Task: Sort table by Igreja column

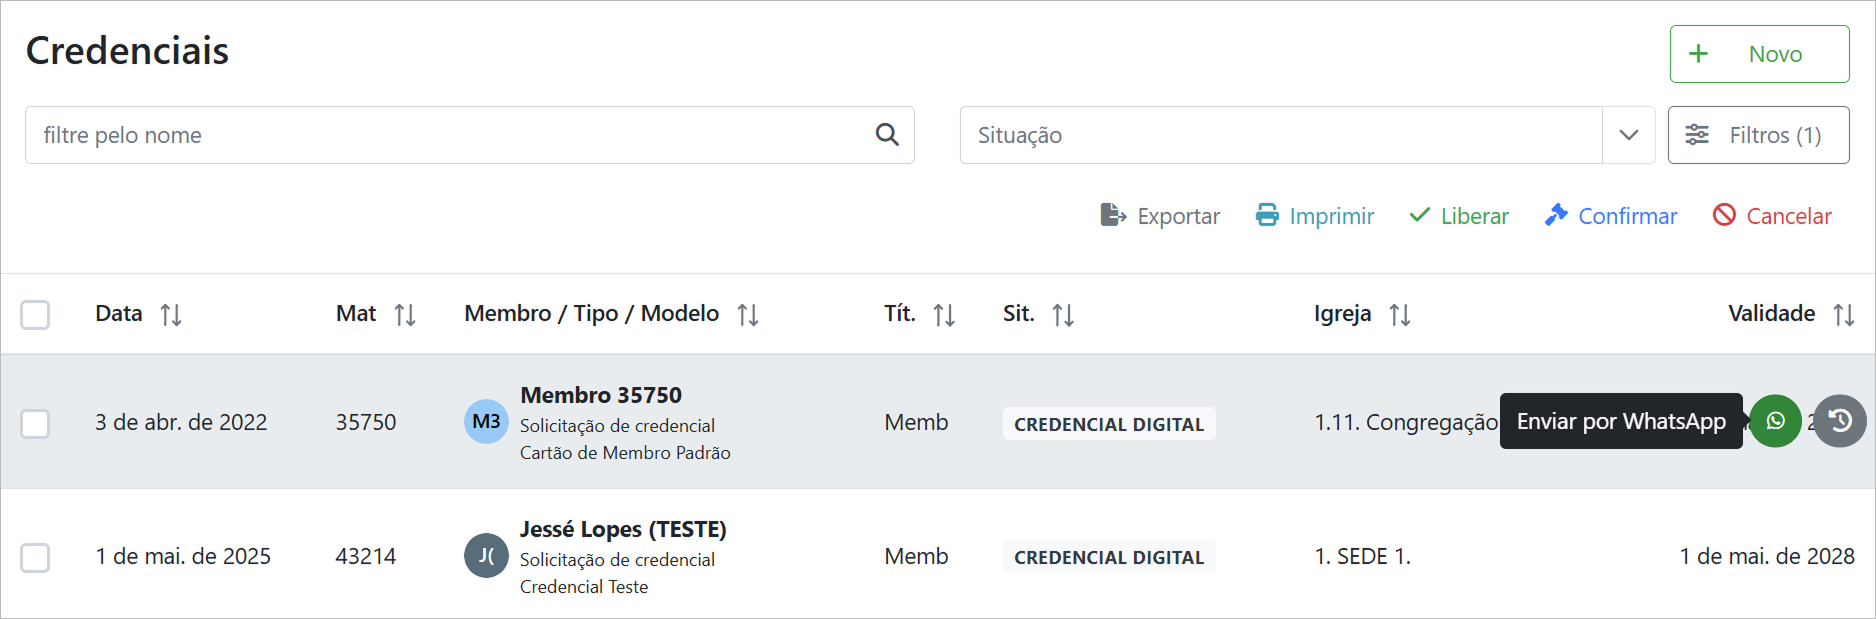Action: click(x=1400, y=315)
